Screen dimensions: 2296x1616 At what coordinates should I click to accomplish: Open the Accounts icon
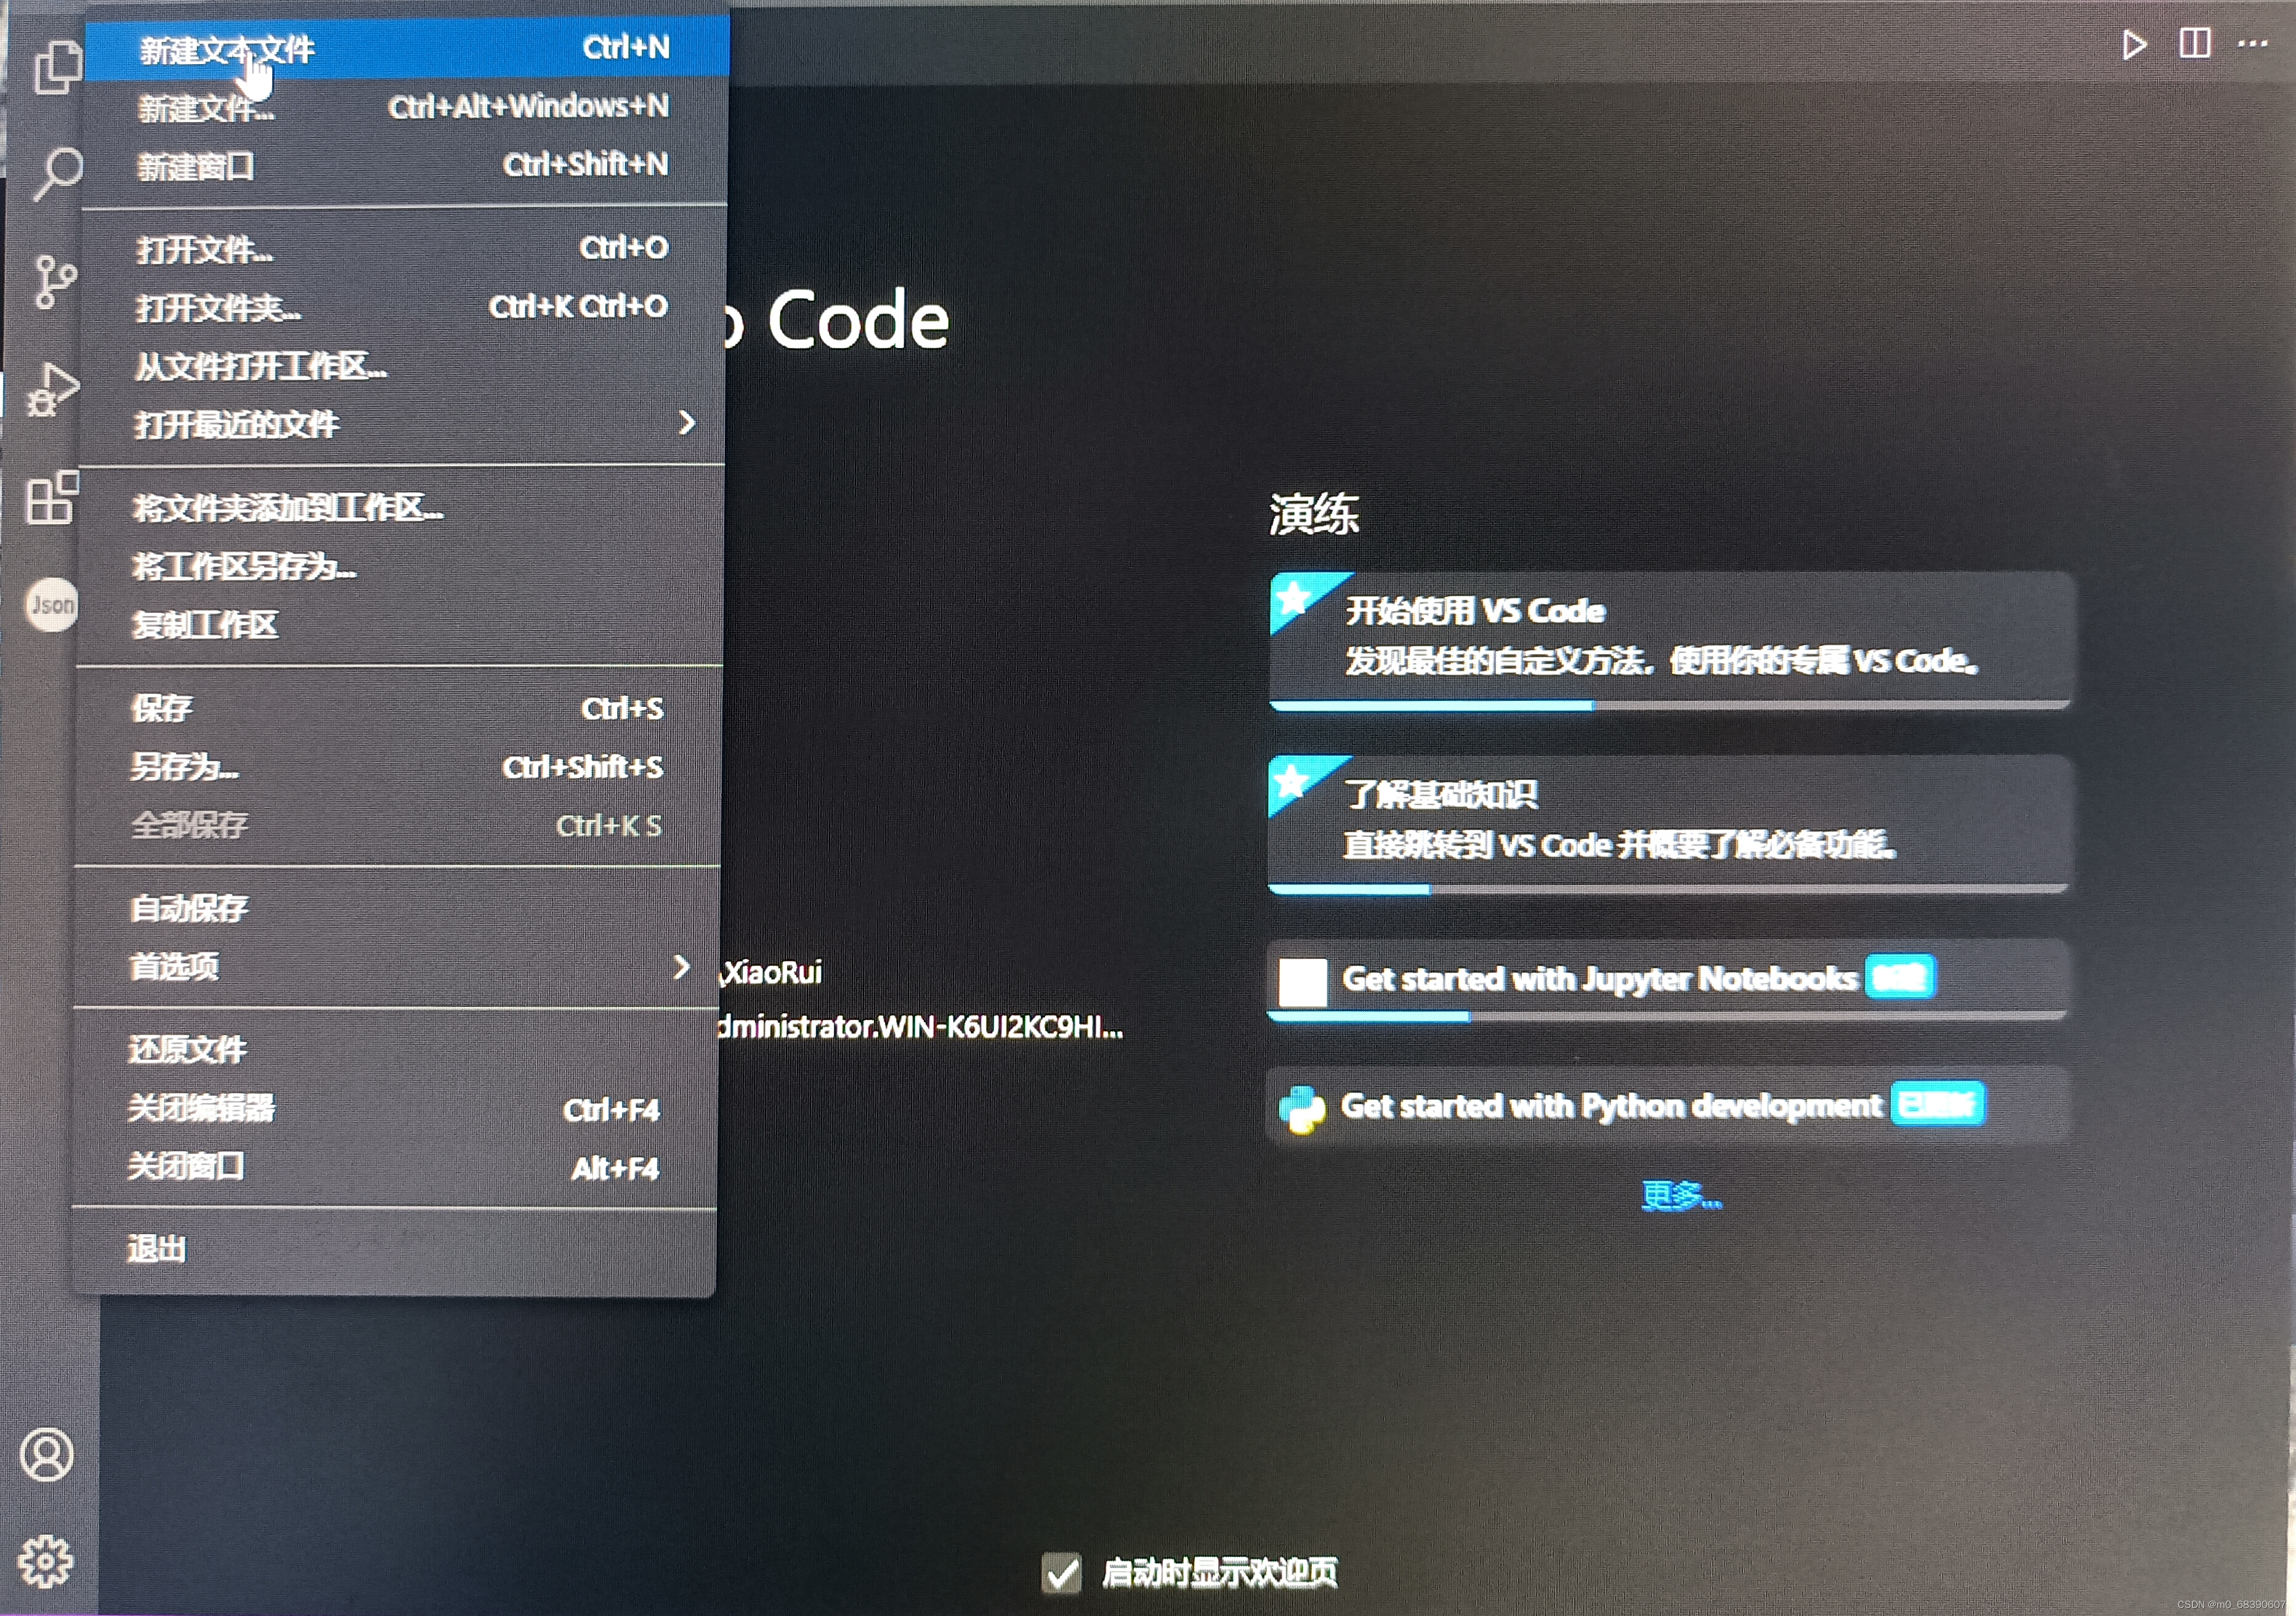(47, 1455)
